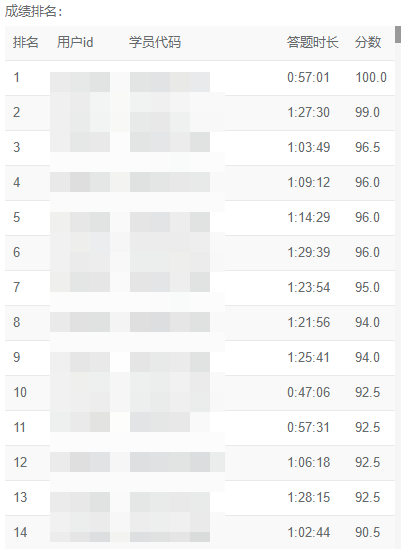
Task: Click the 答题时长 column header
Action: [x=313, y=42]
